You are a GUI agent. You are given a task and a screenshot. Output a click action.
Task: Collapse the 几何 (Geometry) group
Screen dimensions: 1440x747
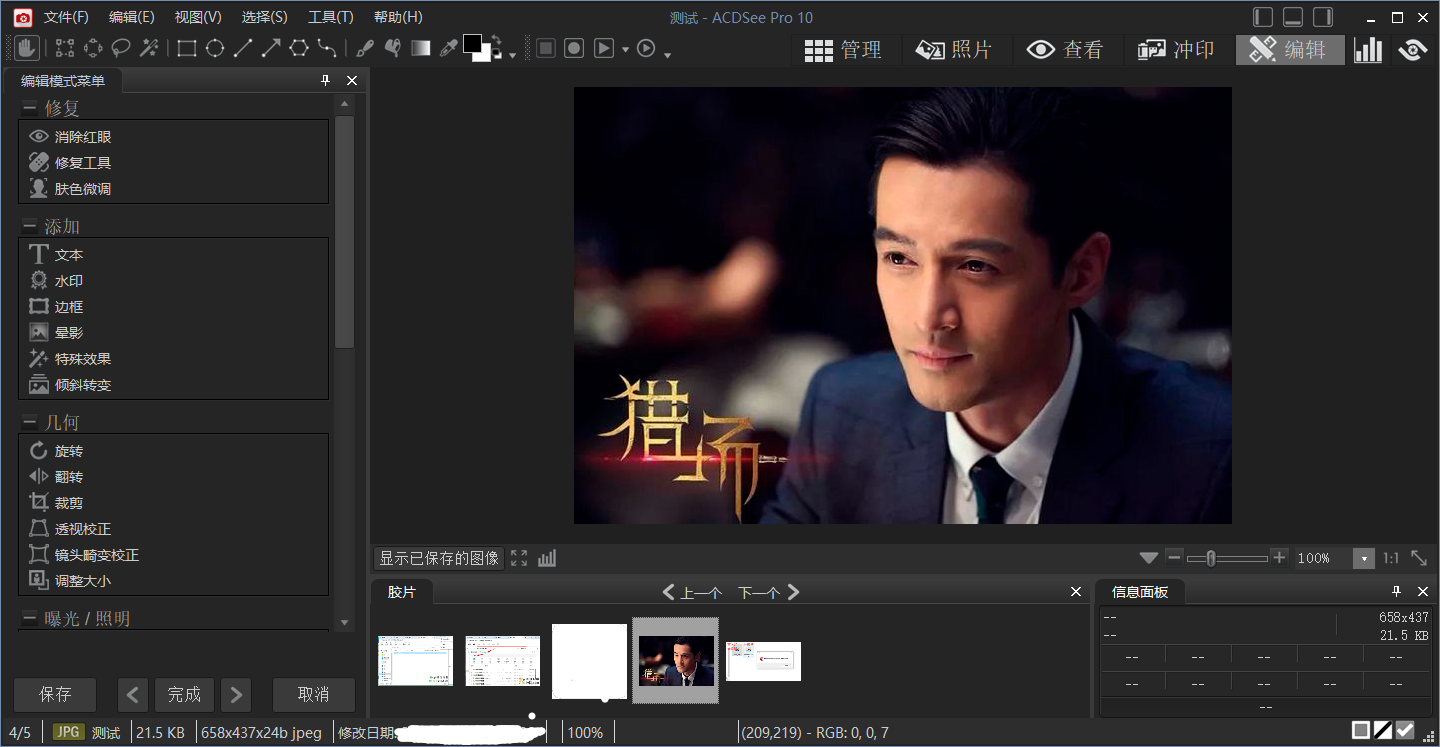tap(29, 422)
